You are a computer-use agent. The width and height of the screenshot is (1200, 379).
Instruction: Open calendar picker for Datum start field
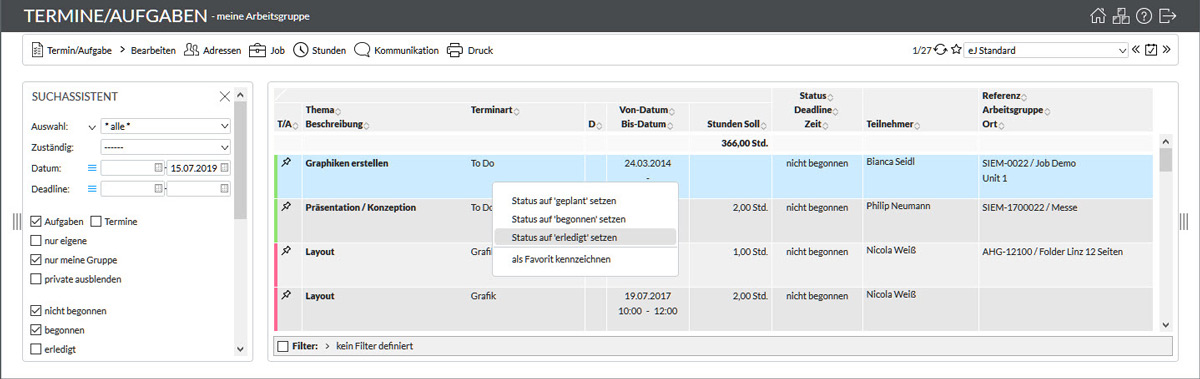159,167
